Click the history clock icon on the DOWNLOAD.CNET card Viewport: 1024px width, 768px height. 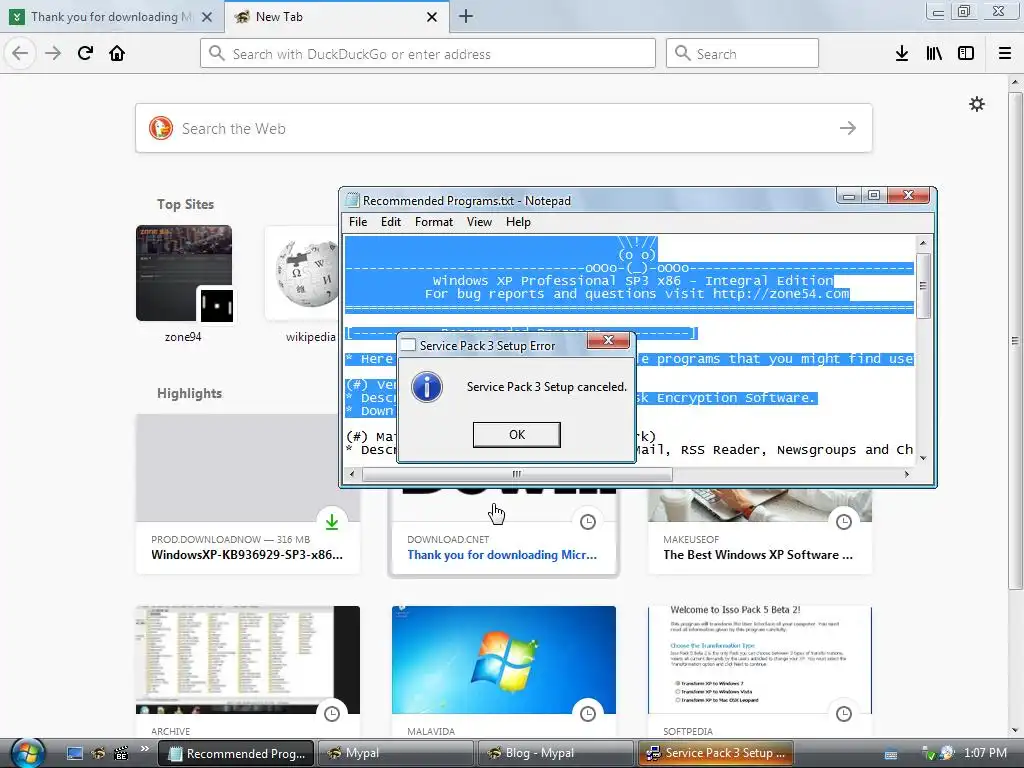tap(588, 522)
